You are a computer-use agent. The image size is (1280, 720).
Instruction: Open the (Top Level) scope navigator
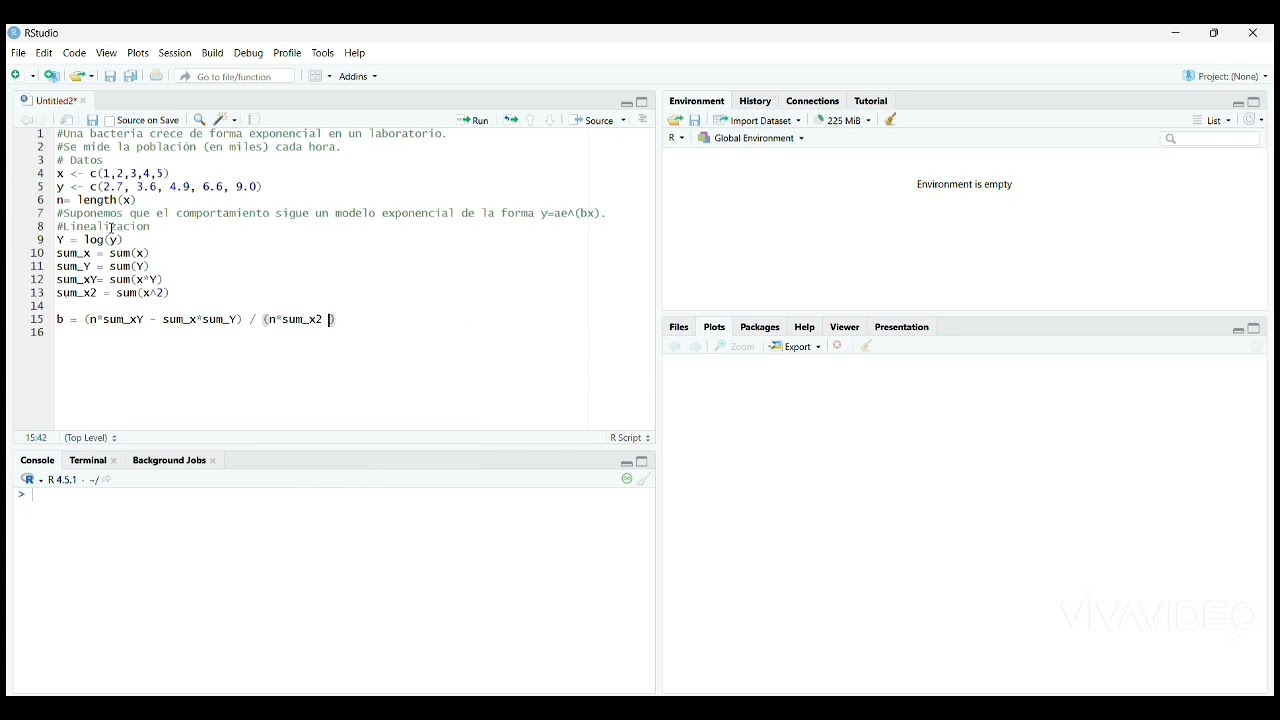(x=91, y=438)
